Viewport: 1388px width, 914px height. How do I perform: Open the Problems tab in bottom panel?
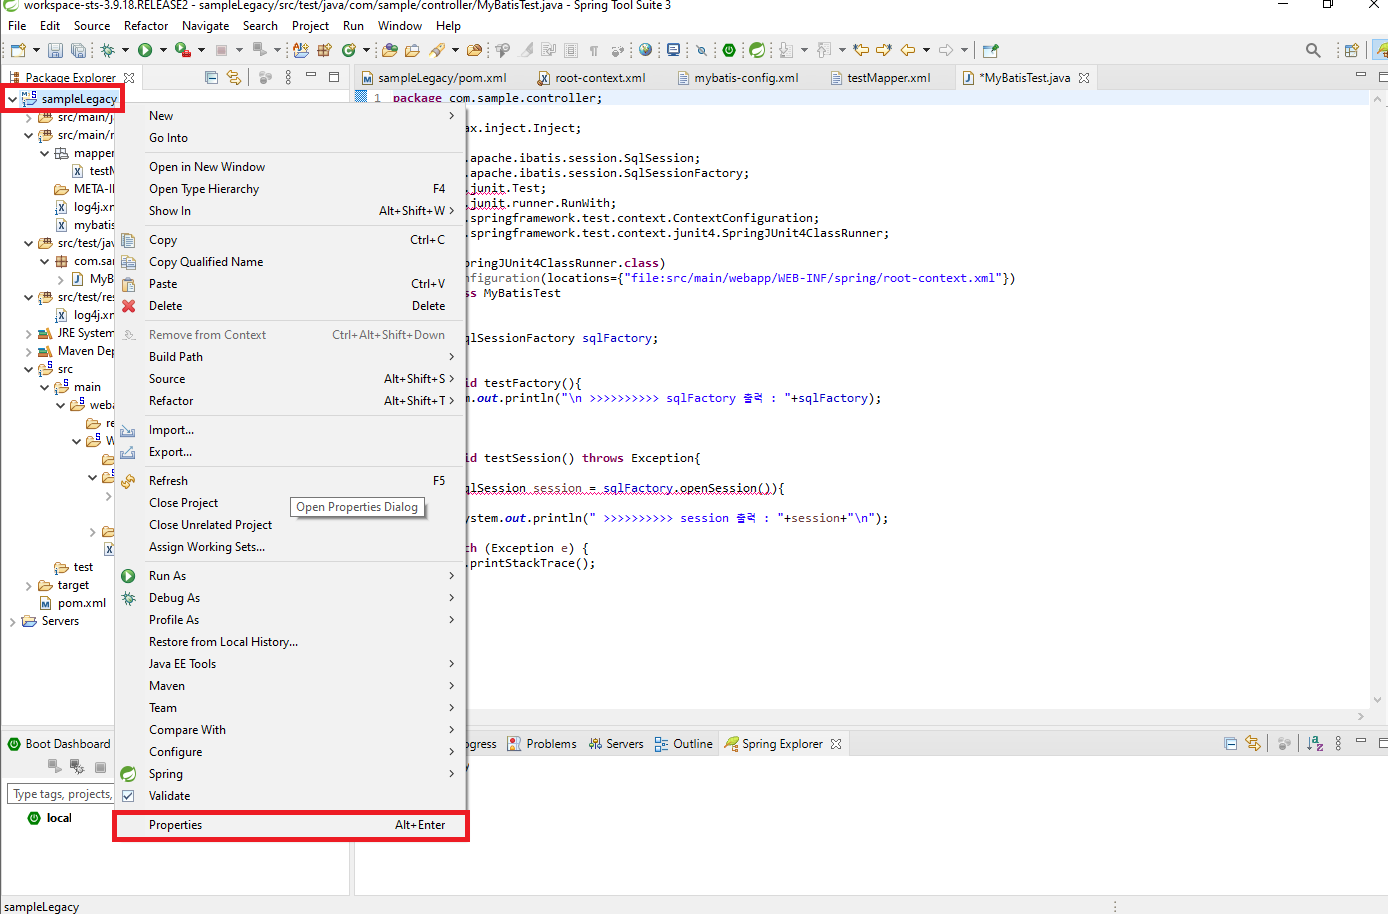pos(542,744)
